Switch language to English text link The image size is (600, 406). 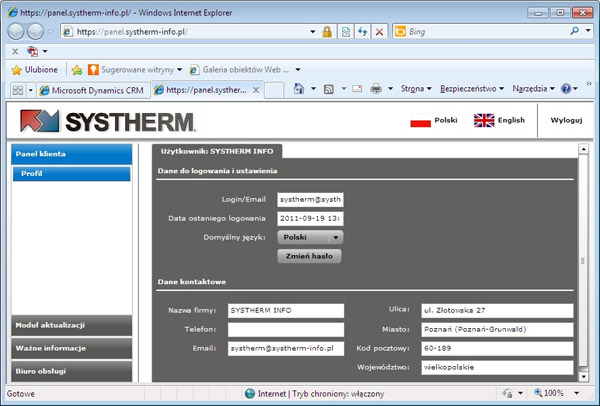point(511,120)
